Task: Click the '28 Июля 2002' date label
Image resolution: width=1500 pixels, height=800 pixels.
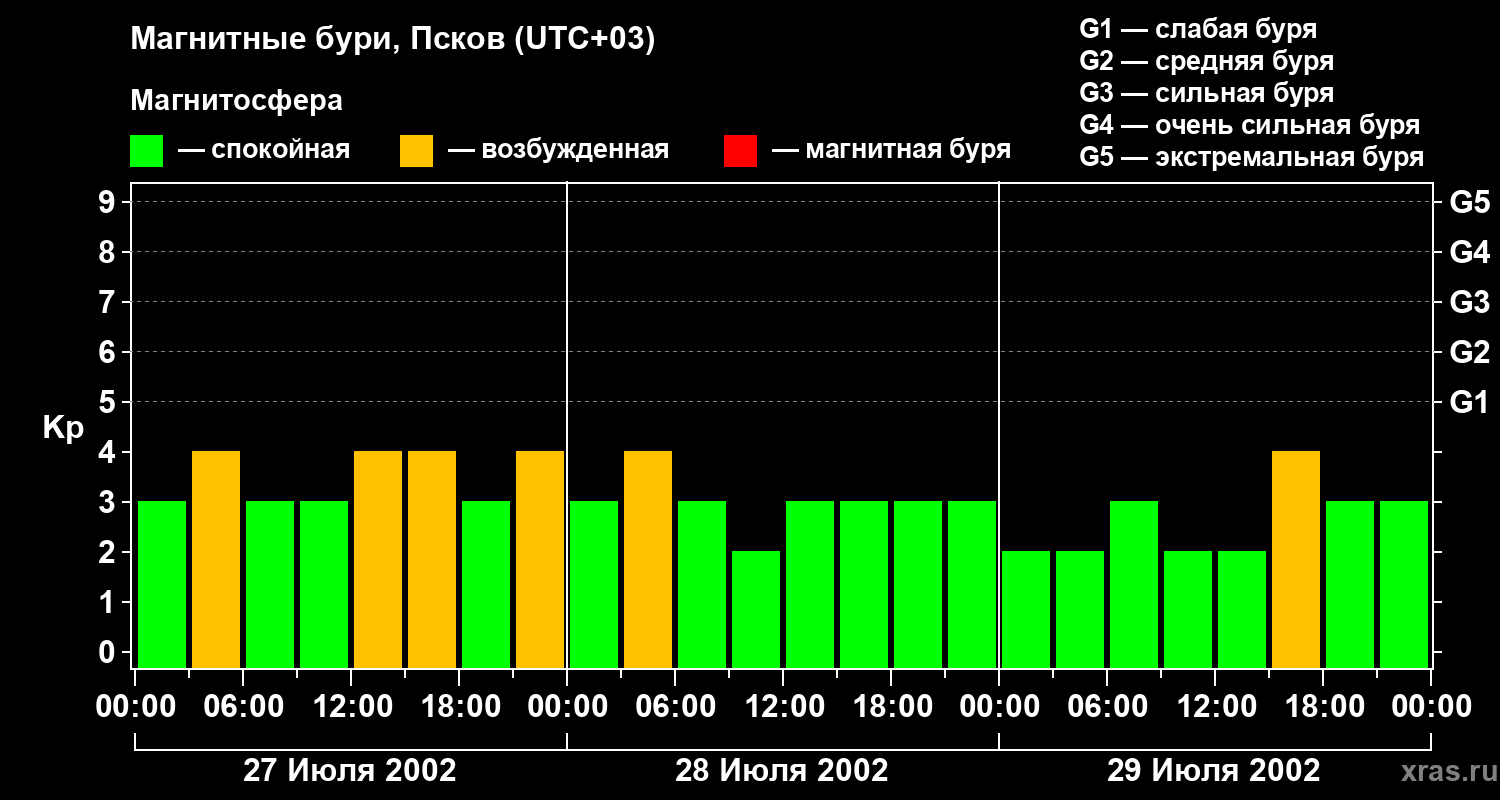Action: pos(782,771)
